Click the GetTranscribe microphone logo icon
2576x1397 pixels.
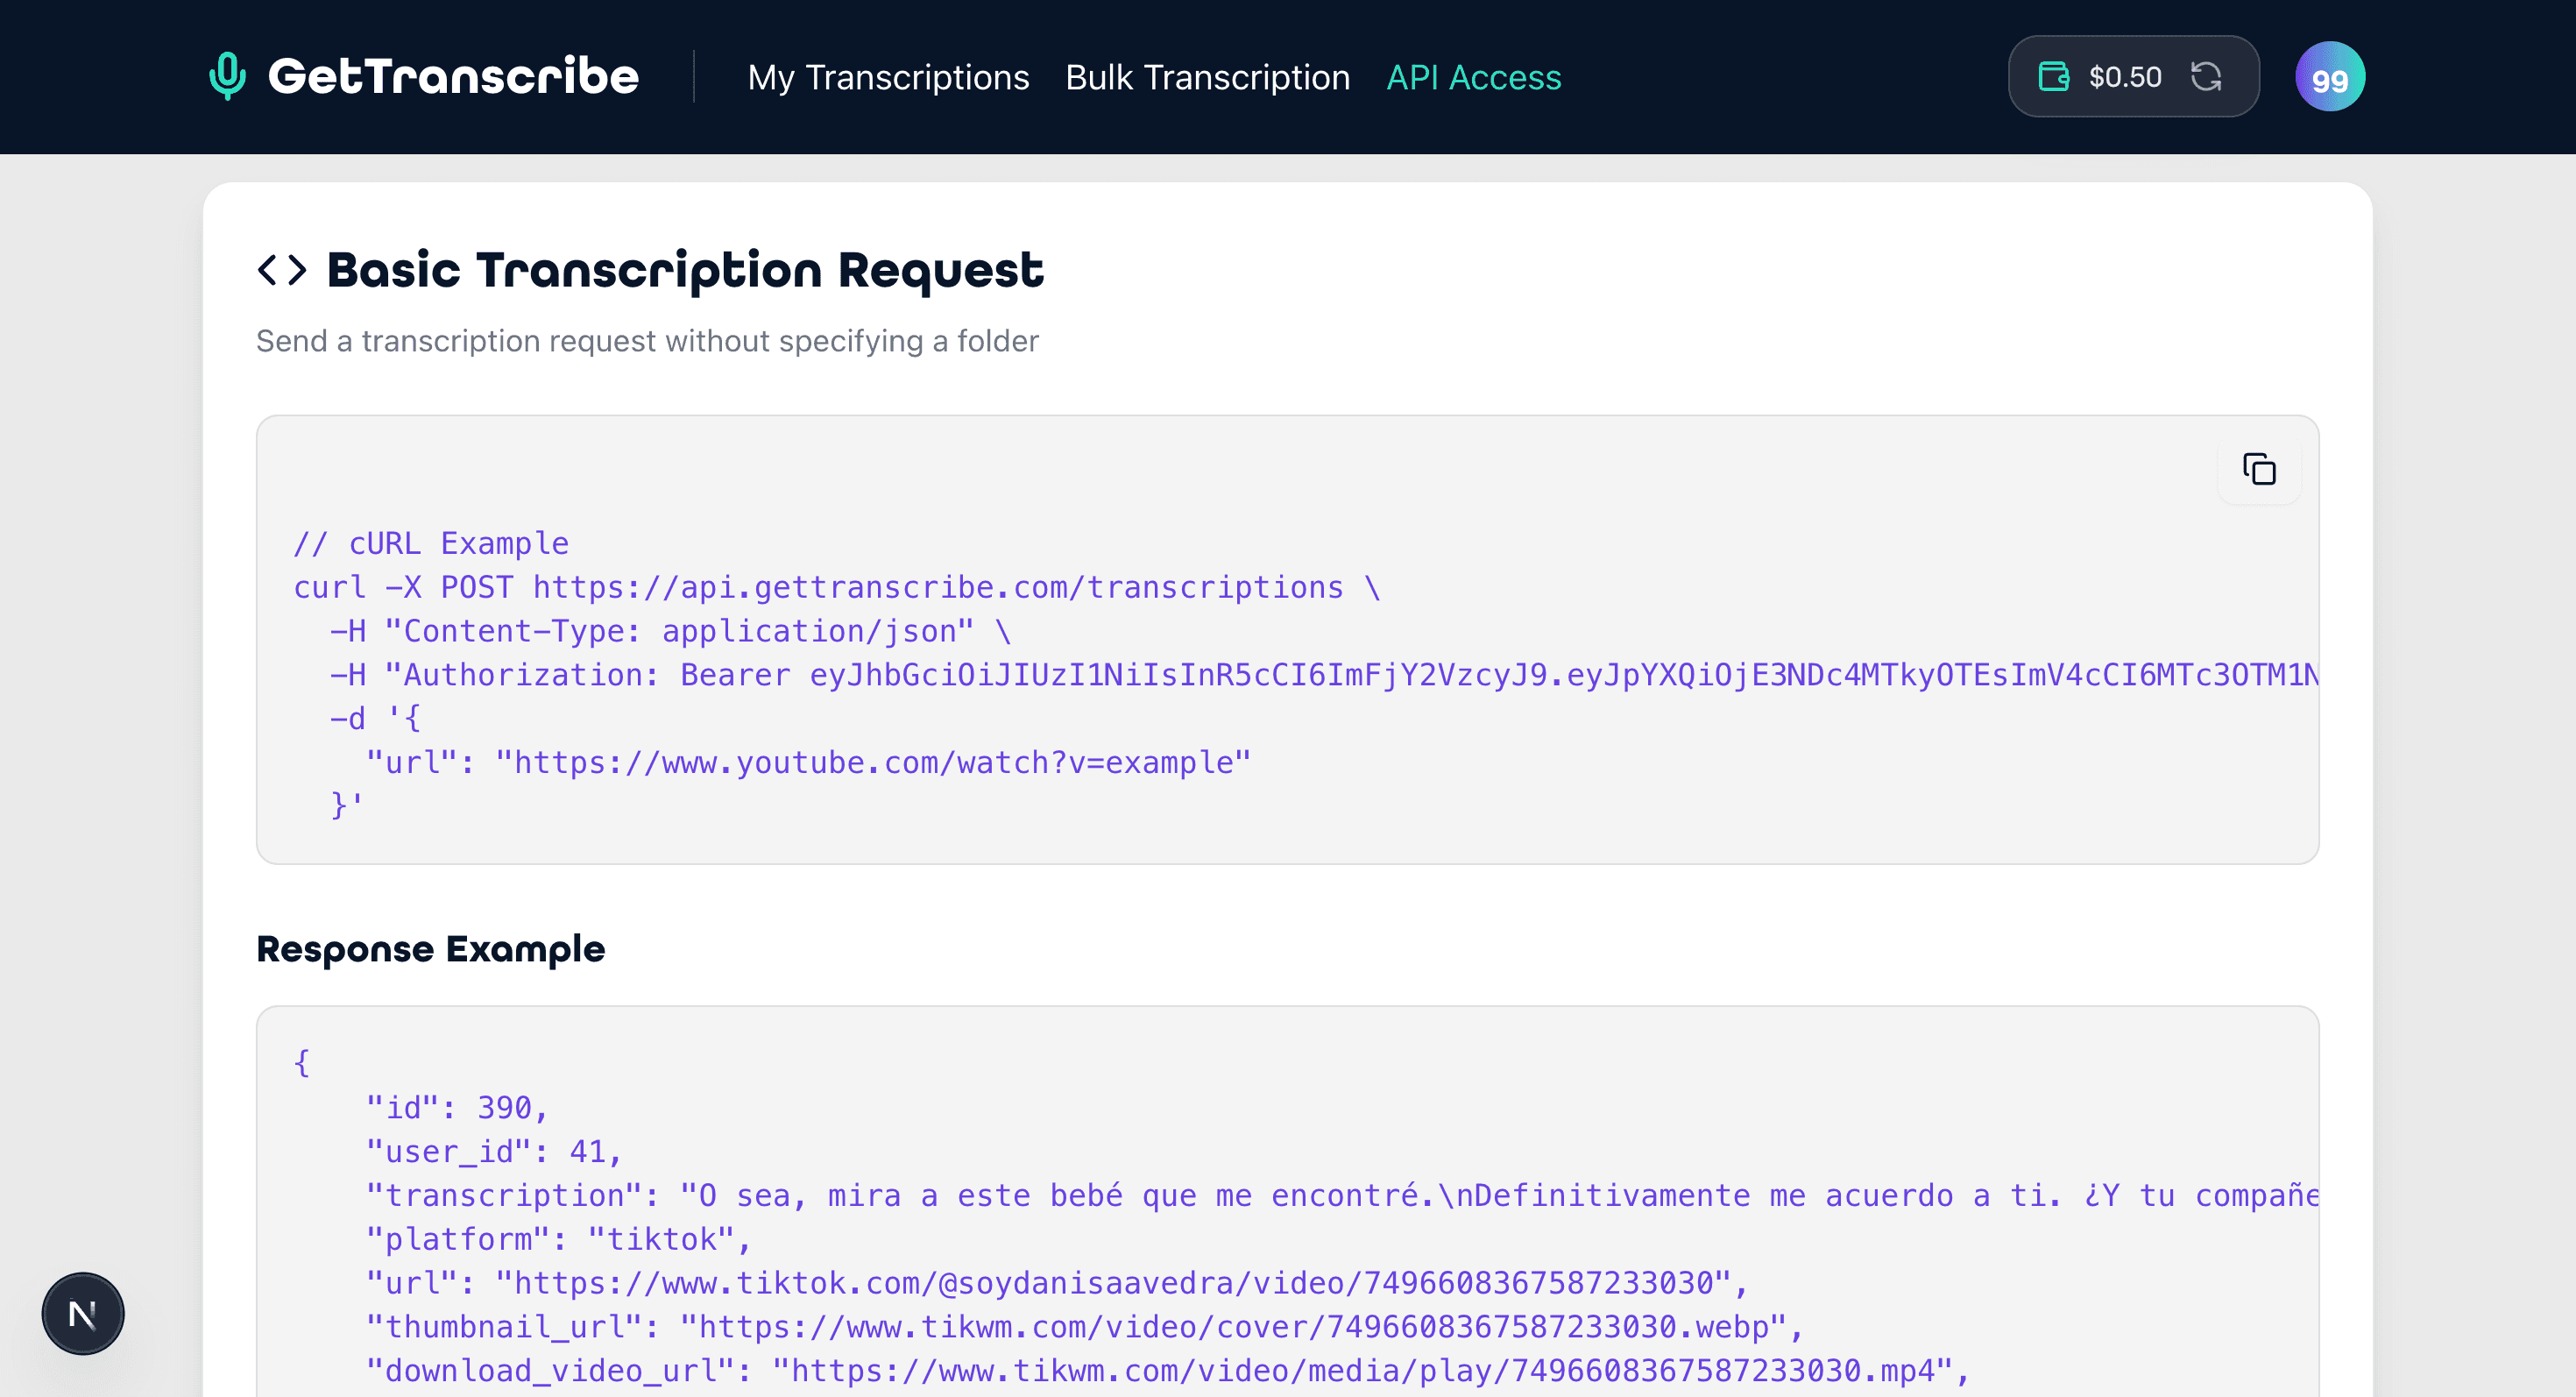coord(226,75)
